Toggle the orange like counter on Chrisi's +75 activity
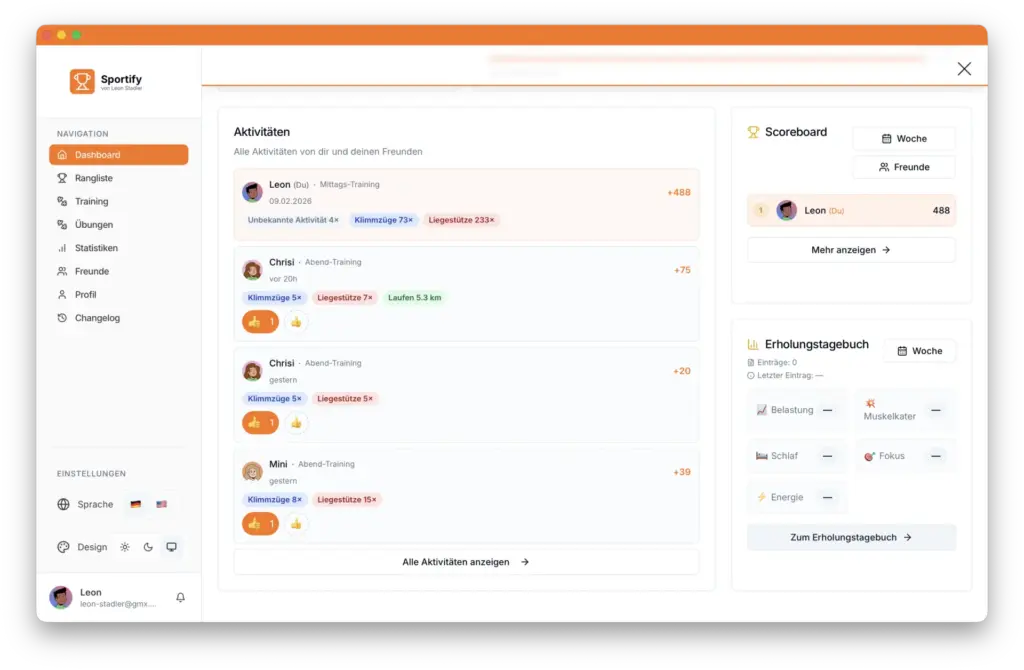The width and height of the screenshot is (1024, 670). tap(261, 322)
